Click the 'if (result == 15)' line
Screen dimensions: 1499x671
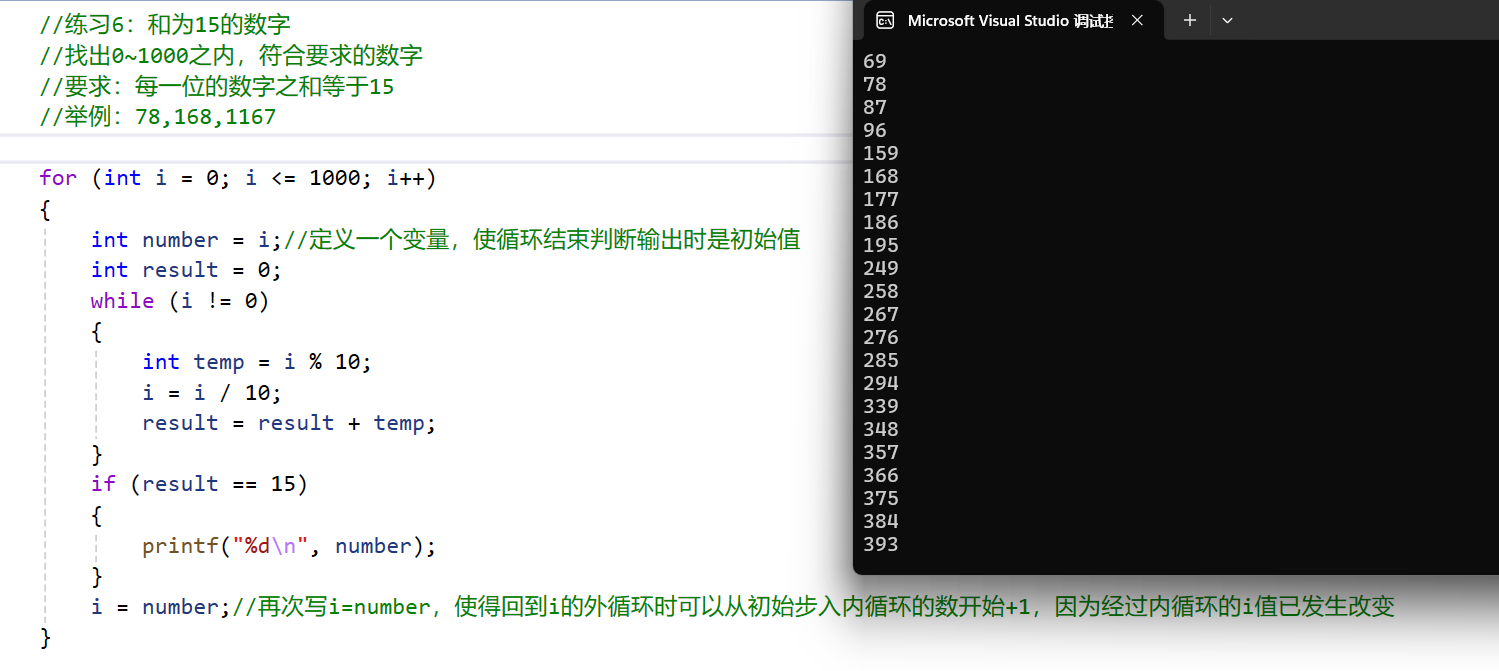point(199,484)
